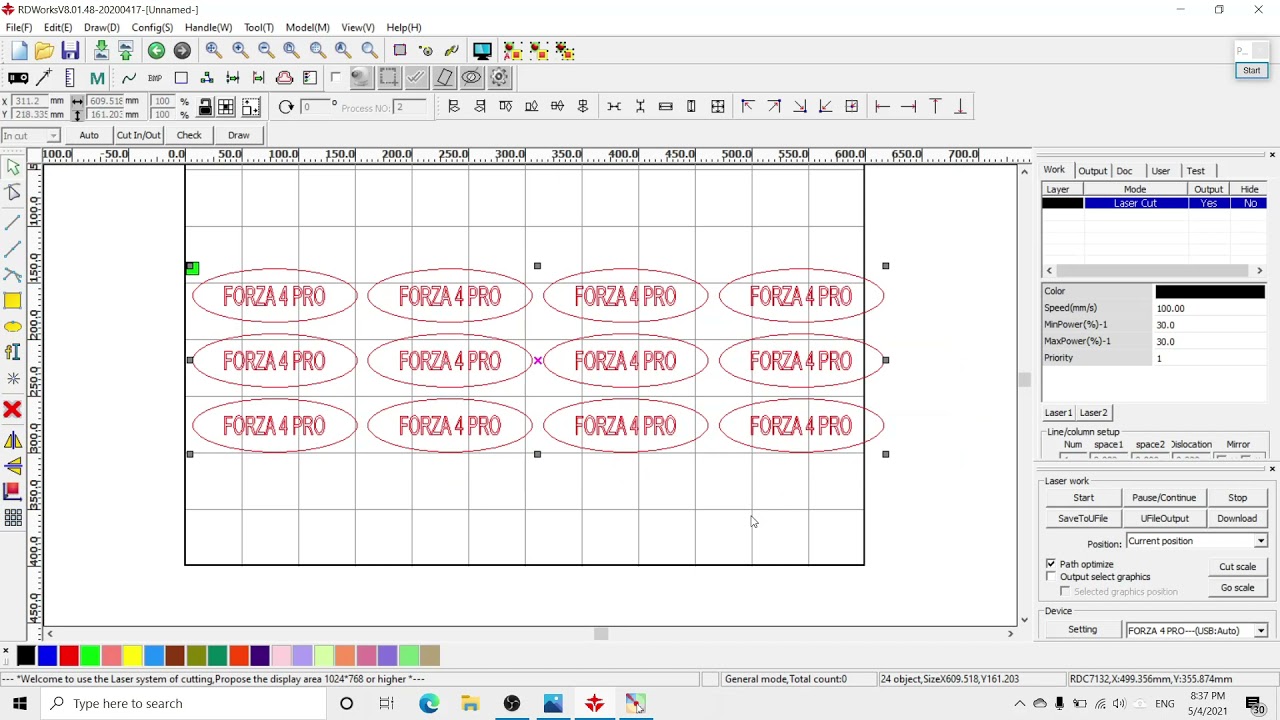This screenshot has width=1280, height=720.
Task: Click the Move to bottom-right corner icon
Action: (x=800, y=106)
